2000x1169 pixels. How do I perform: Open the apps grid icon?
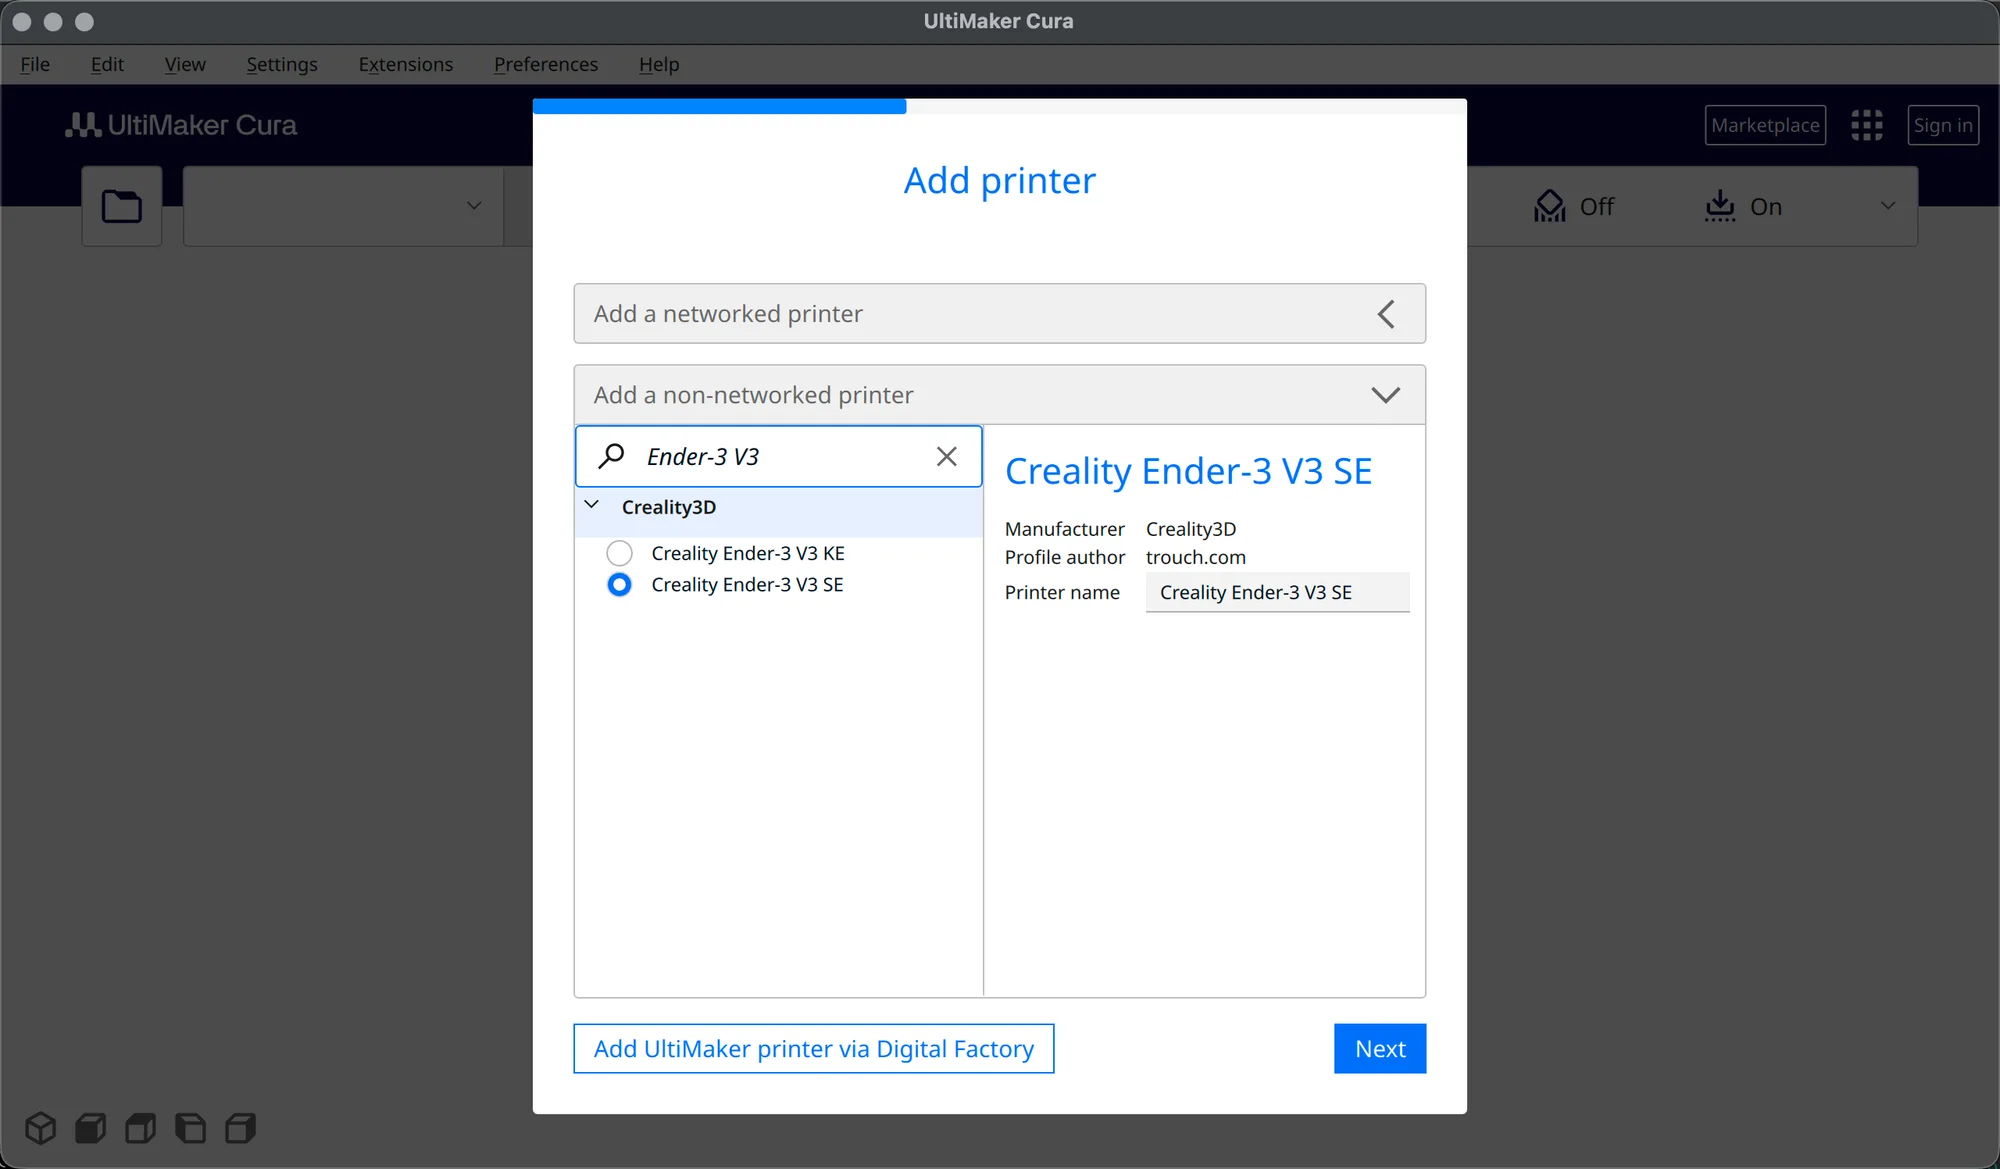pos(1866,125)
